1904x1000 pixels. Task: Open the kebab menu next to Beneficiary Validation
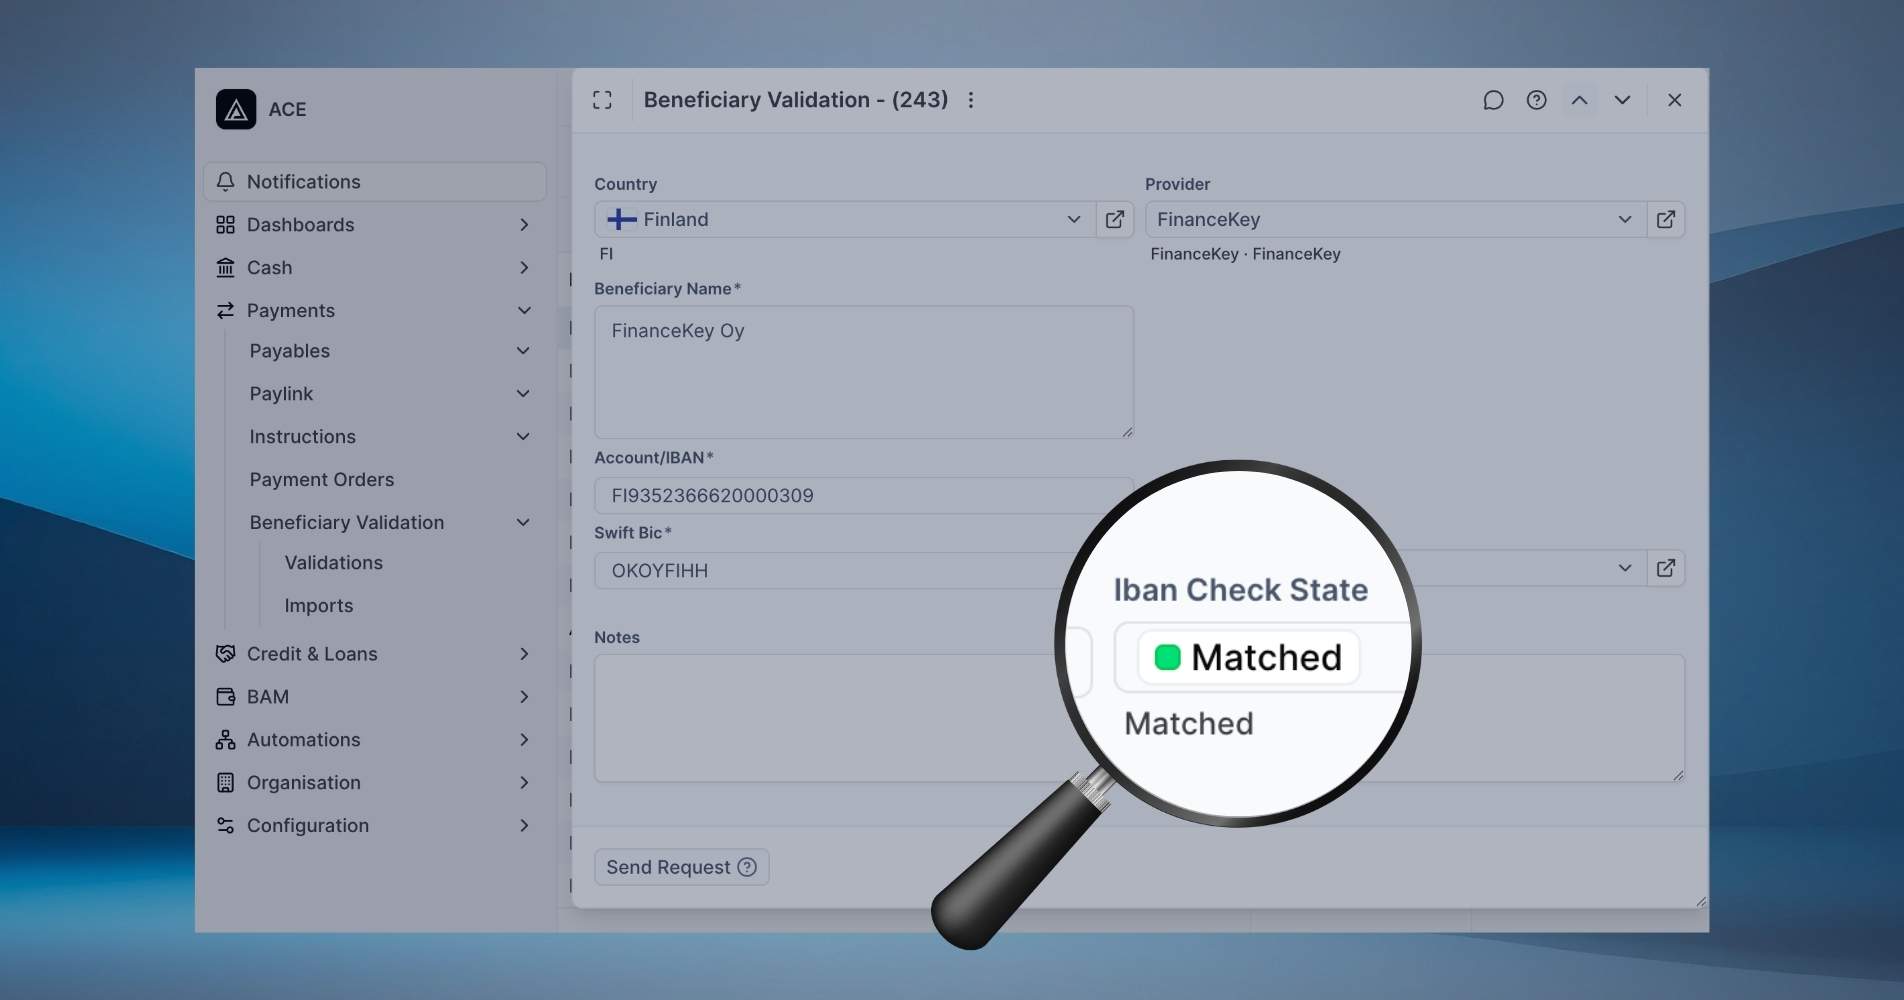pyautogui.click(x=970, y=100)
